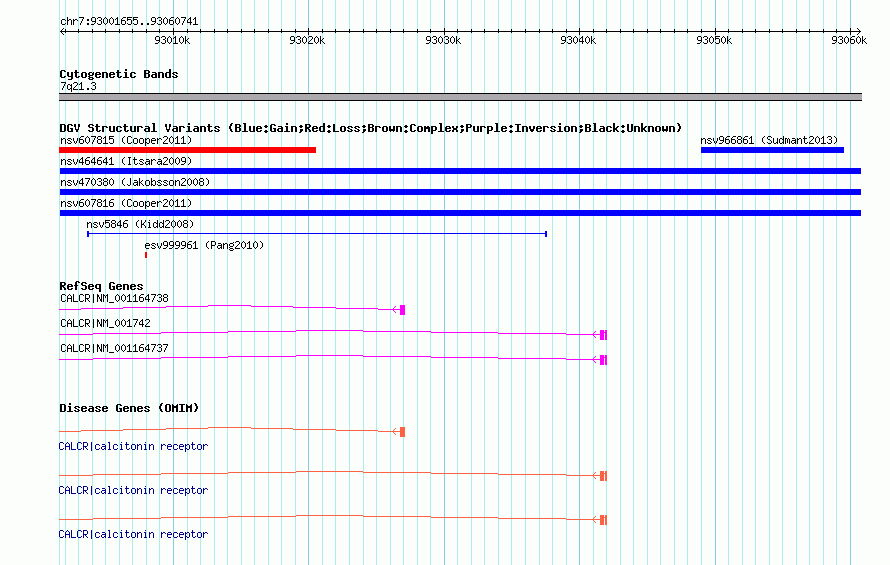890x565 pixels.
Task: Click the nsv607815 (Cooper2011) label
Action: 126,140
